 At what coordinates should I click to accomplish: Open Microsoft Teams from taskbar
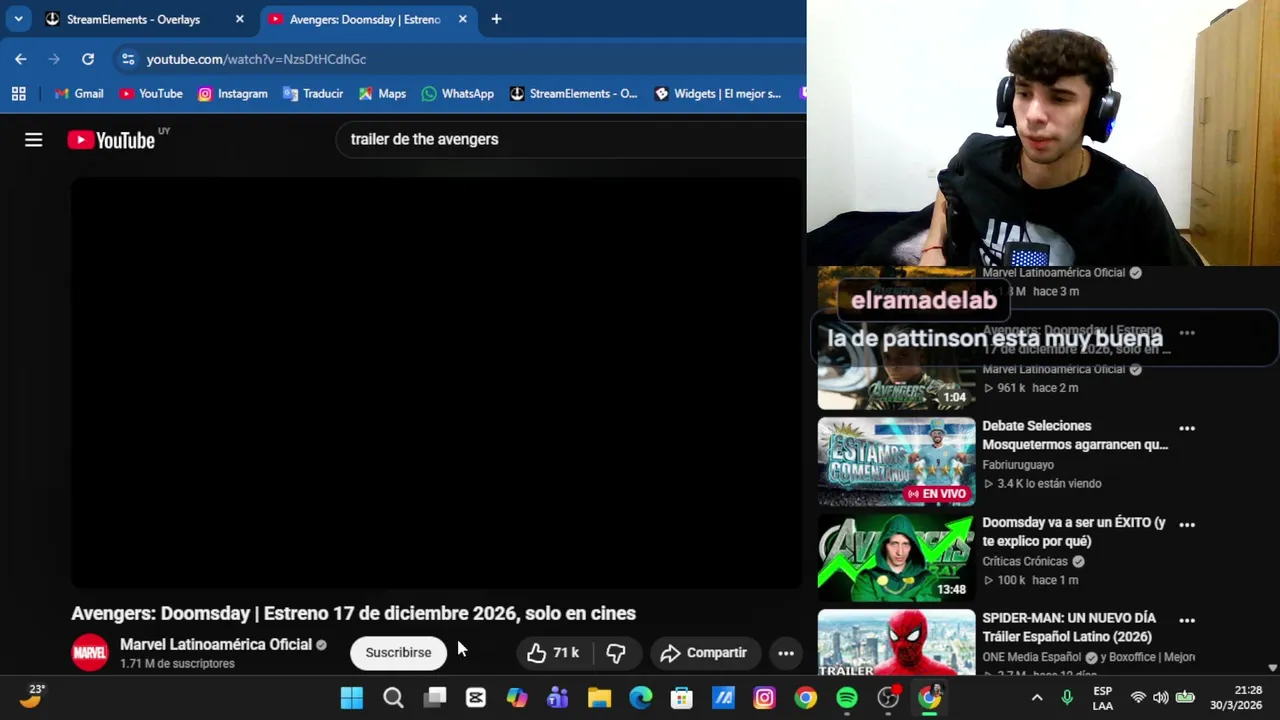pyautogui.click(x=558, y=698)
